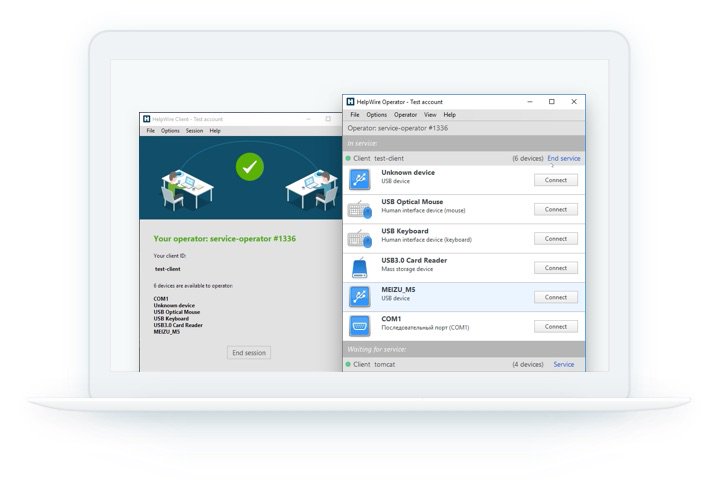Viewport: 720px width, 480px height.
Task: Click 'Client test-client' row header
Action: click(x=464, y=158)
